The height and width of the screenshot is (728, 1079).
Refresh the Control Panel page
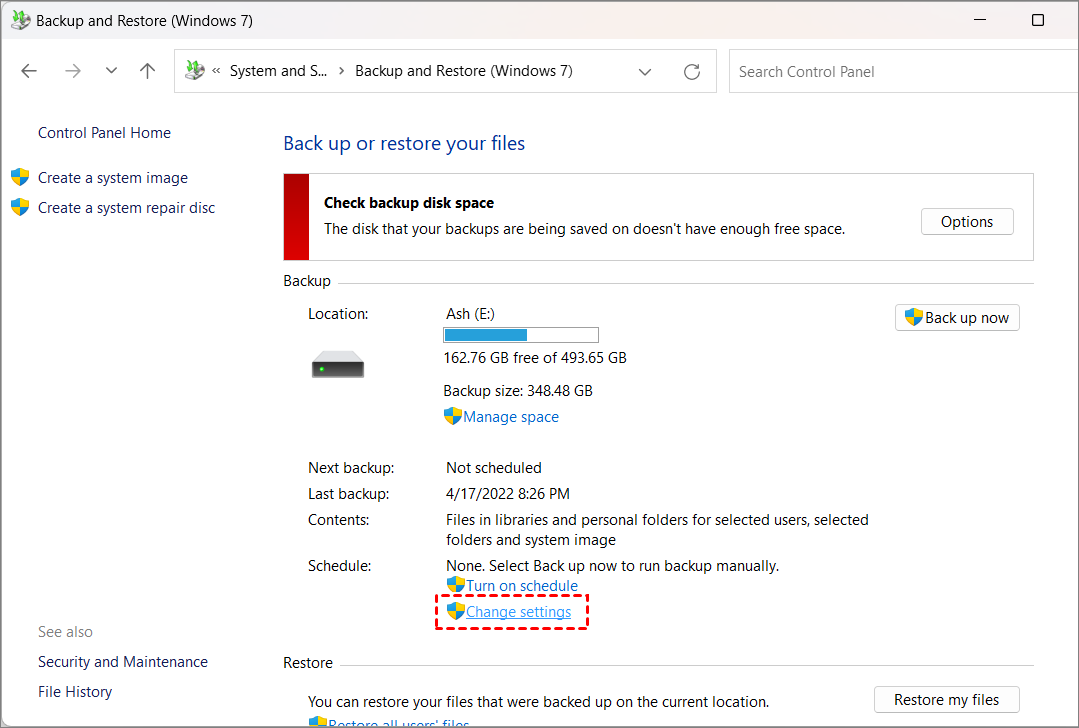(x=692, y=72)
